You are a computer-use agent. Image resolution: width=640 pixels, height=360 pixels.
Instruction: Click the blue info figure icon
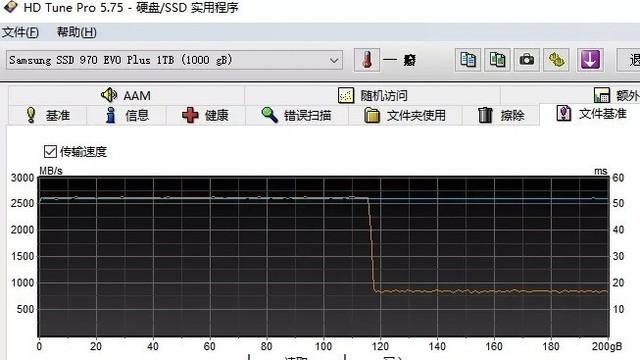tap(111, 115)
